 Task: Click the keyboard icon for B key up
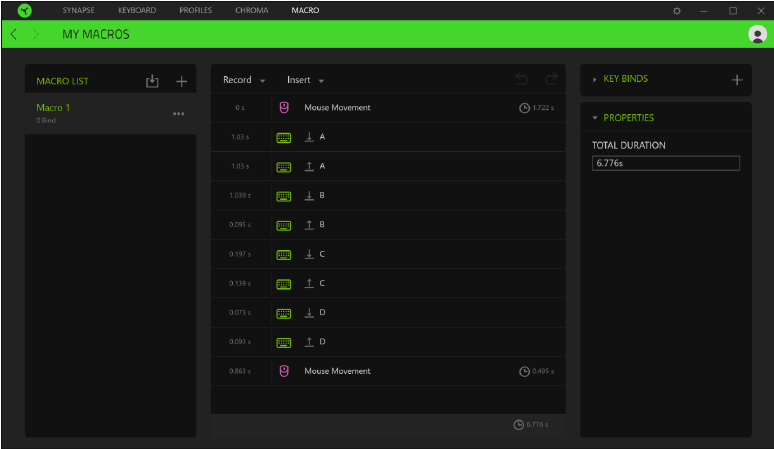click(283, 225)
